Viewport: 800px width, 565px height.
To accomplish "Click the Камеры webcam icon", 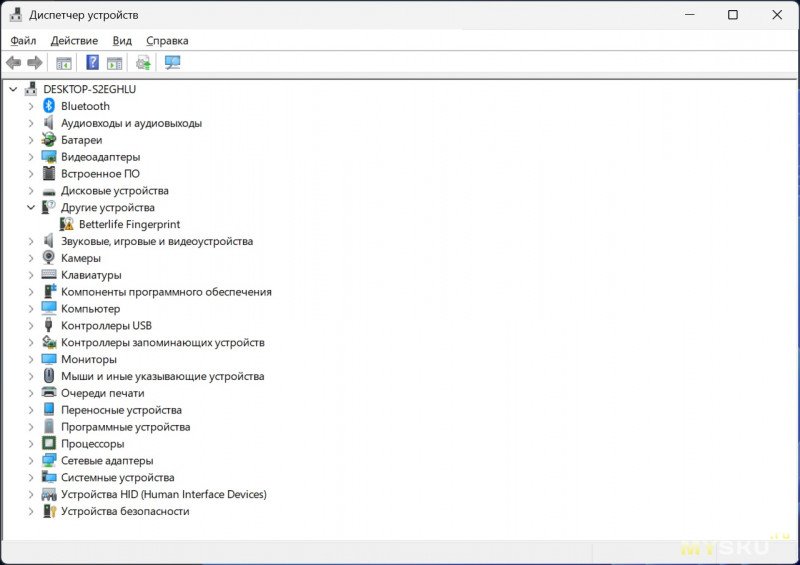I will [x=48, y=257].
